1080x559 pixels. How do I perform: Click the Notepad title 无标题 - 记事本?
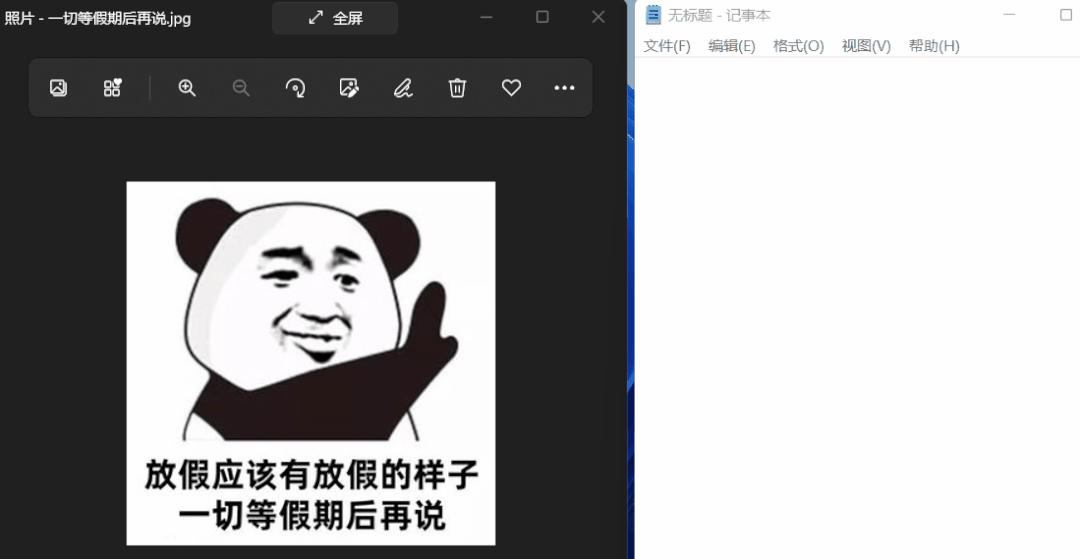[x=719, y=15]
